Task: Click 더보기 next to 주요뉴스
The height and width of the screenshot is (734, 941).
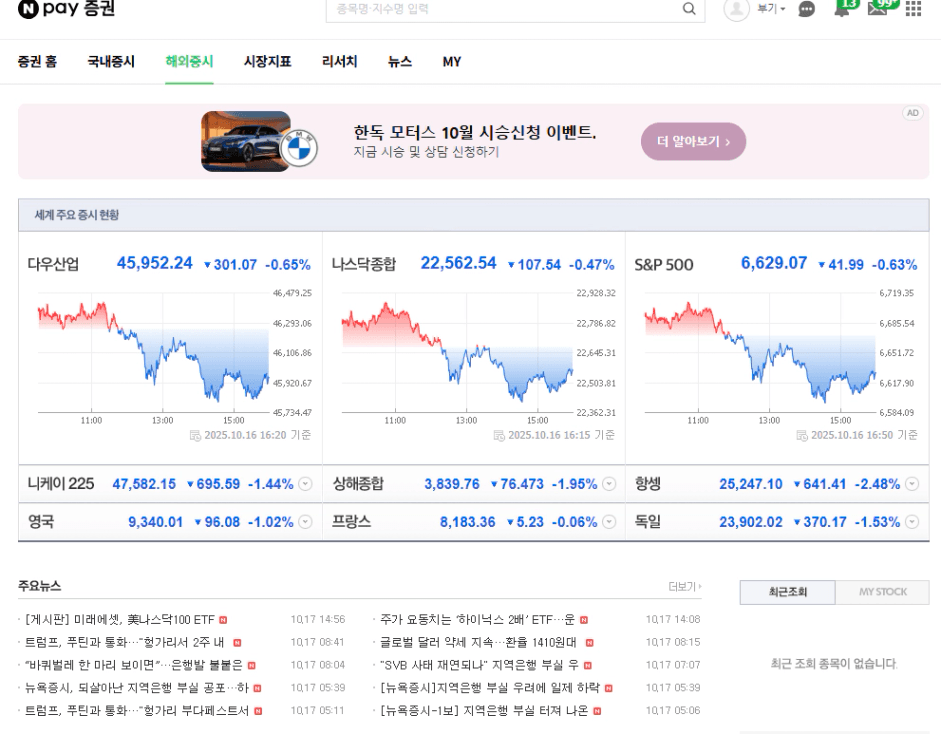Action: point(685,586)
